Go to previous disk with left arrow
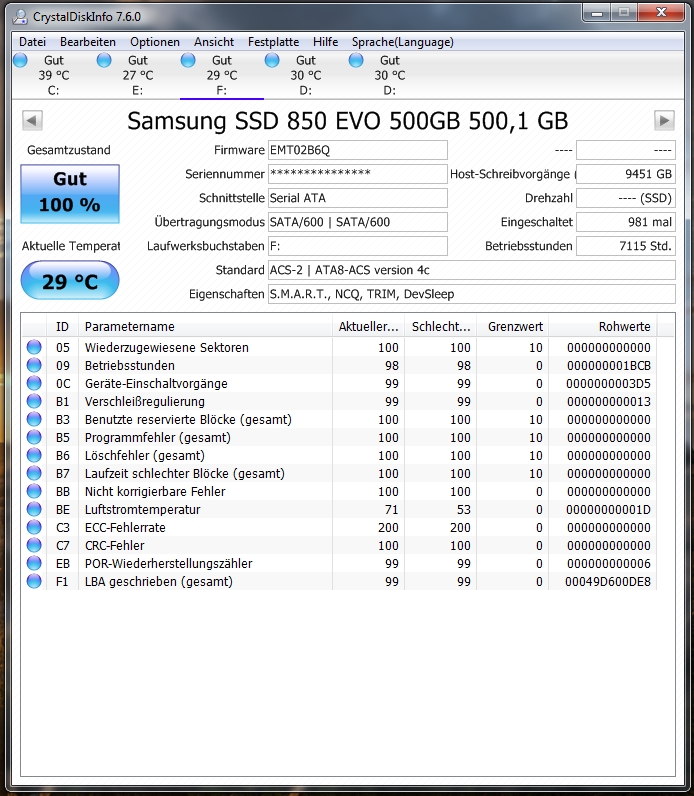 (32, 121)
